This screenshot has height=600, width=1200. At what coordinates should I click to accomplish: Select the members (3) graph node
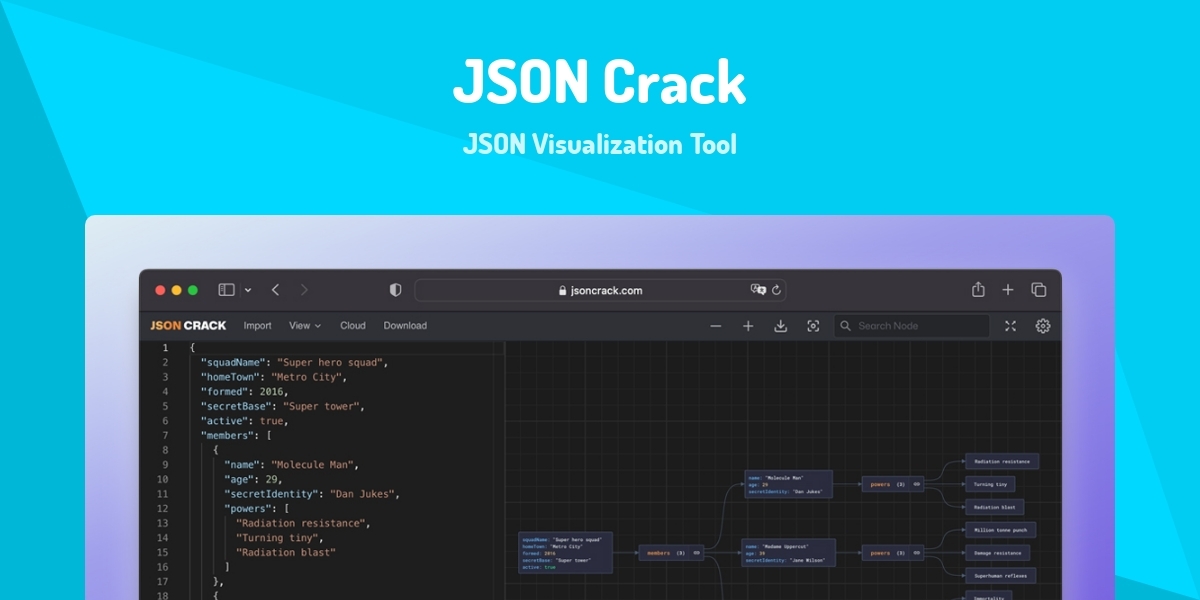(x=673, y=552)
